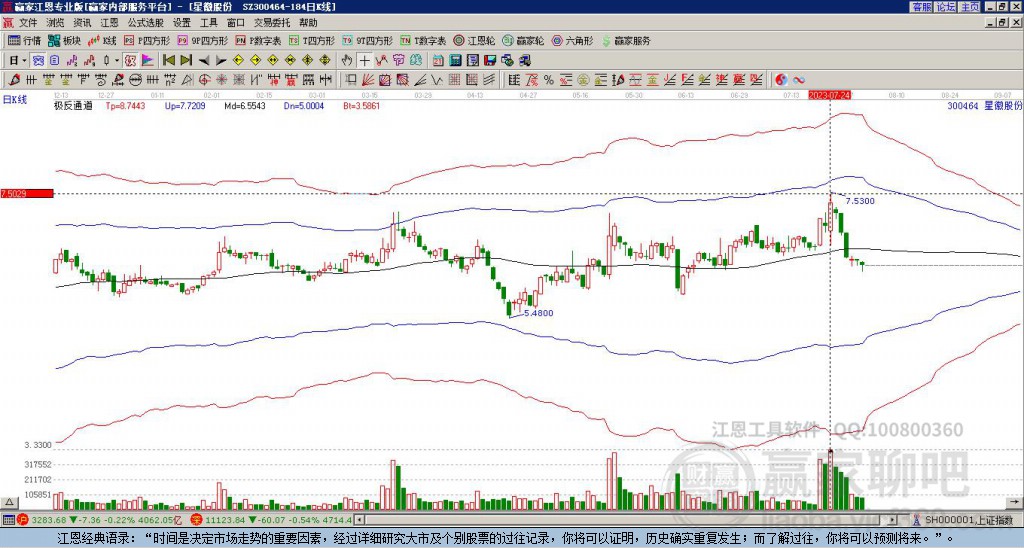The width and height of the screenshot is (1024, 548).
Task: Select the hand pan tool
Action: [x=347, y=61]
